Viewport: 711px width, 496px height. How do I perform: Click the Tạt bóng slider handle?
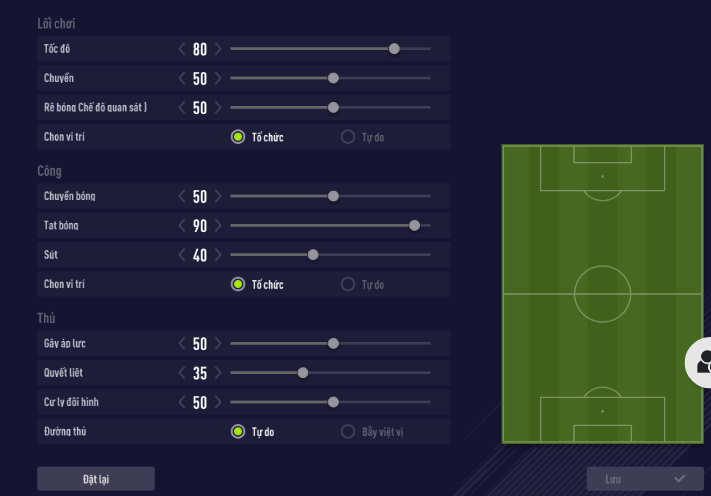[x=415, y=226]
